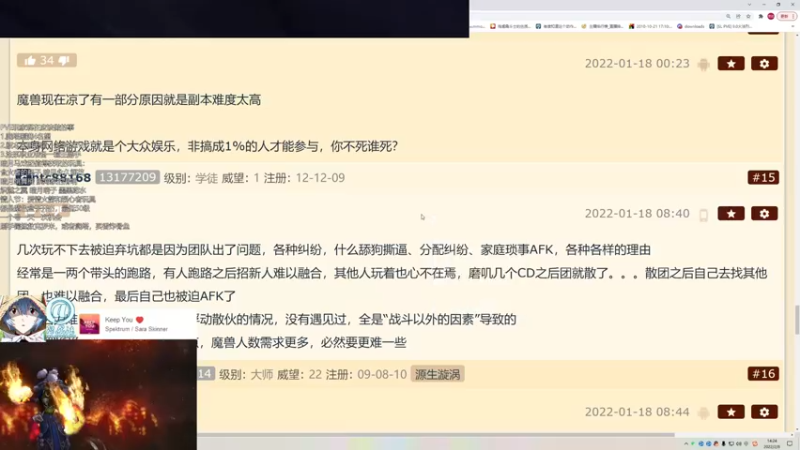Upvote the post with 34 likes
800x450 pixels.
30,61
